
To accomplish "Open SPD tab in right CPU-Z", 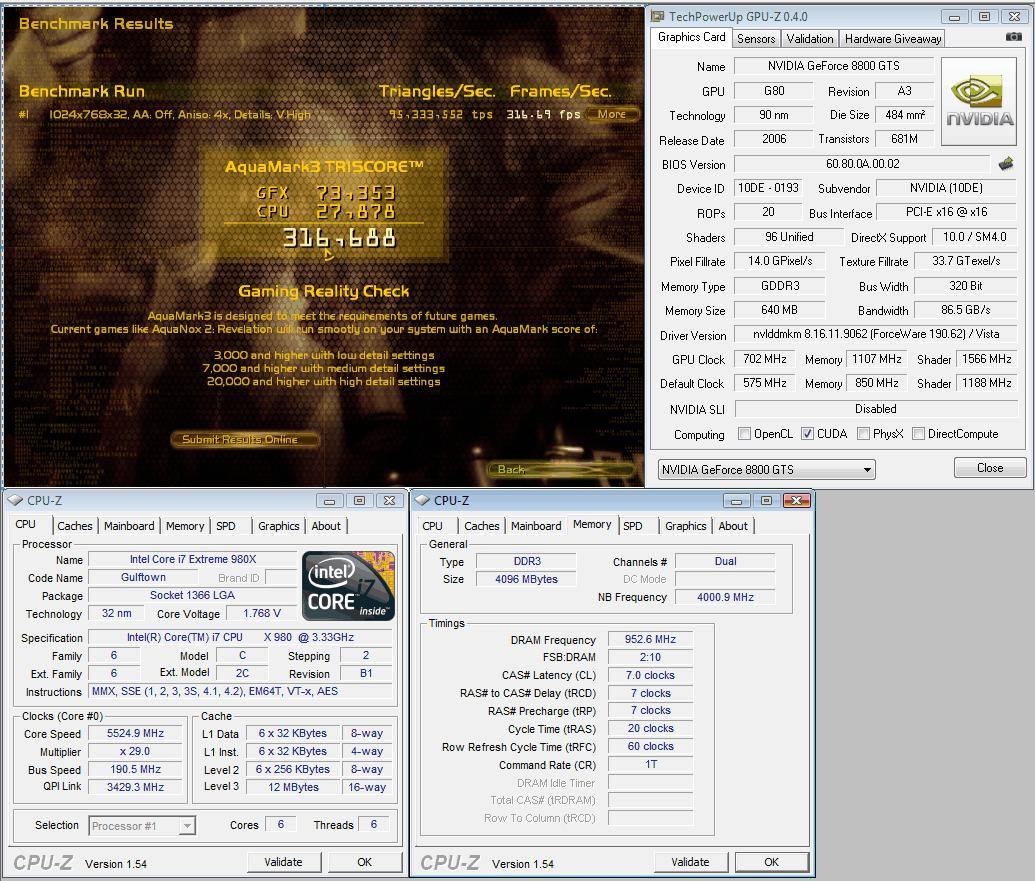I will tap(632, 526).
